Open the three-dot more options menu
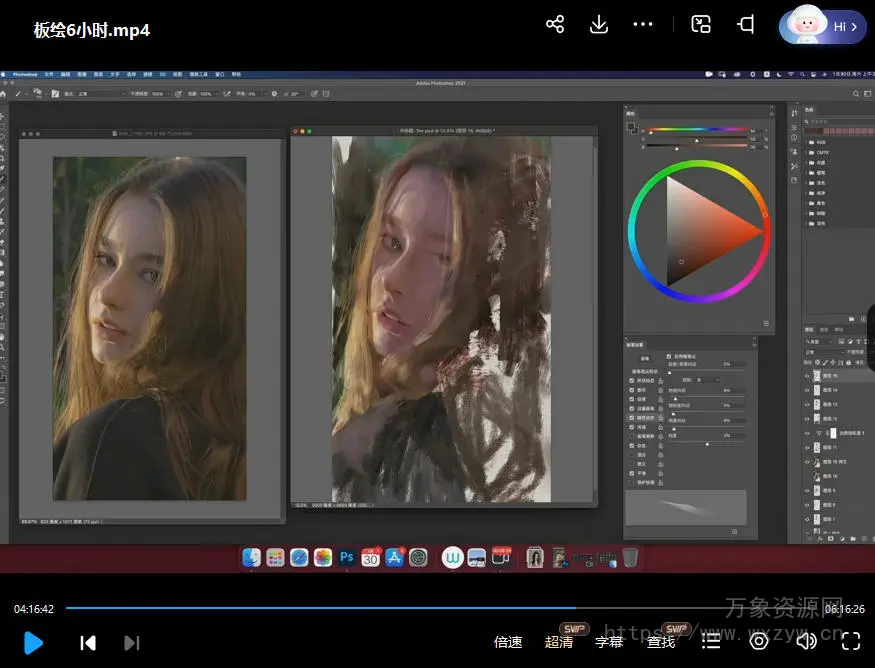 [x=643, y=25]
